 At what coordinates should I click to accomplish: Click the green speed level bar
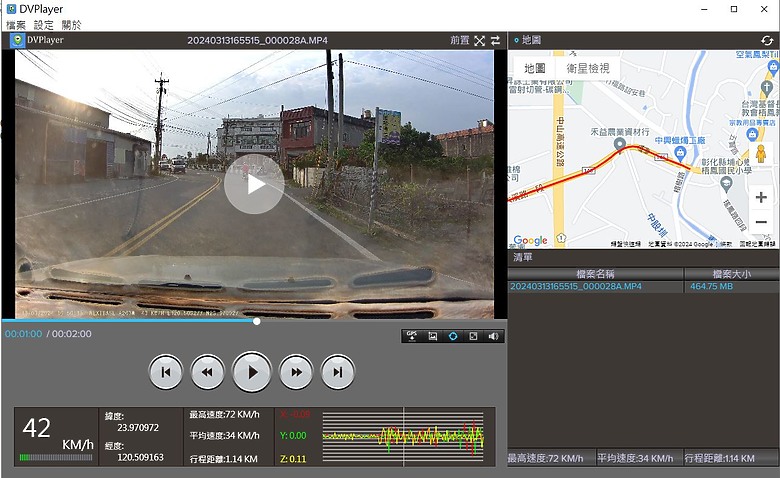click(56, 458)
